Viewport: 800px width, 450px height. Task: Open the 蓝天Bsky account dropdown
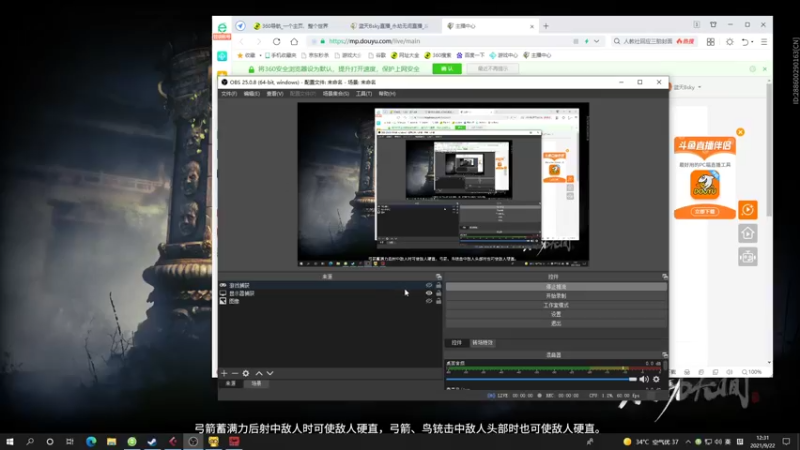686,87
